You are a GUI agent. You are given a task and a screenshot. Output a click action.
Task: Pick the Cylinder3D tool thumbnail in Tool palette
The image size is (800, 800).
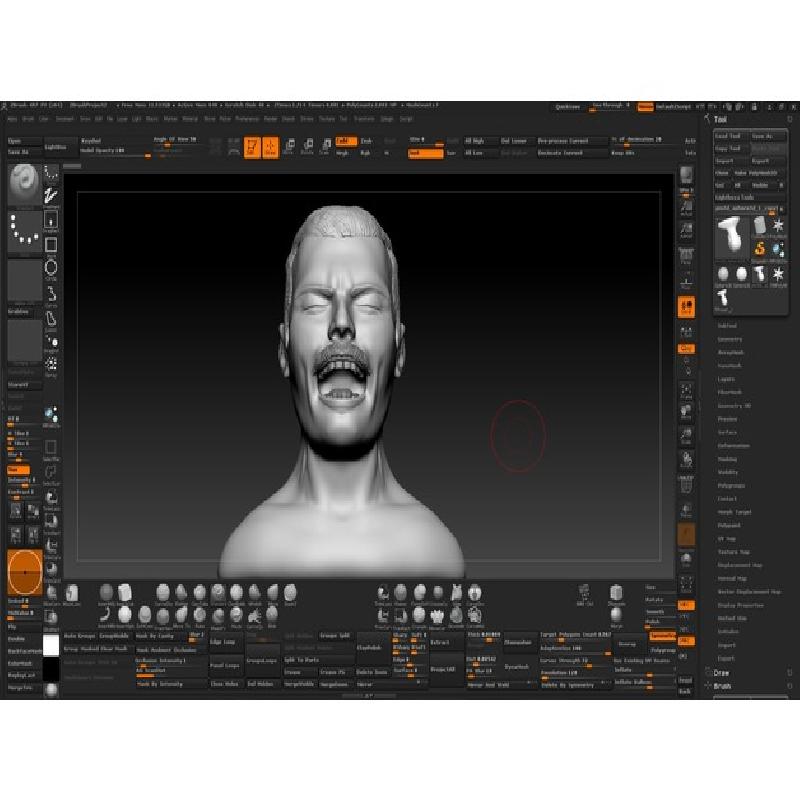(760, 226)
